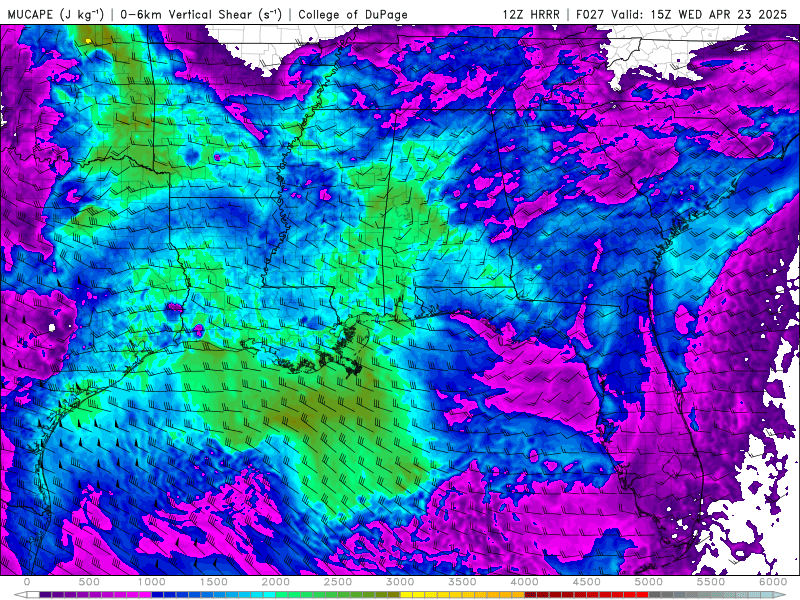Click the 6000 label on the color scale

(x=773, y=582)
